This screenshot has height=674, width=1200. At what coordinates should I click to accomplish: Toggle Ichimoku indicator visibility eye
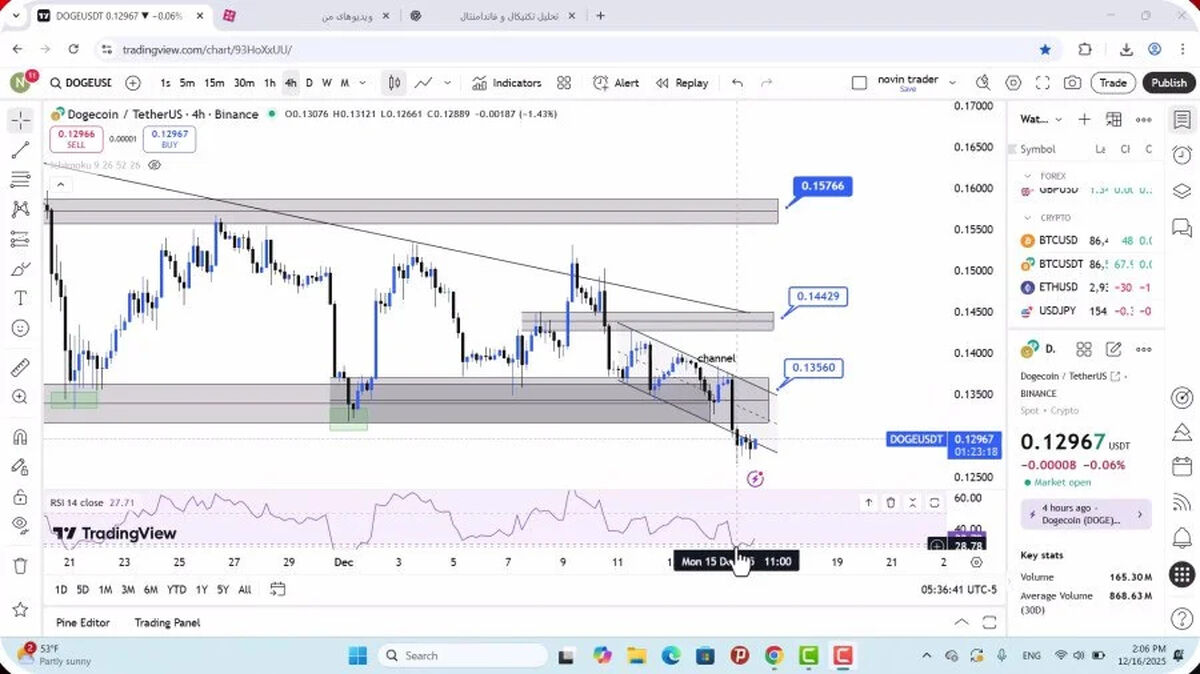(x=154, y=165)
